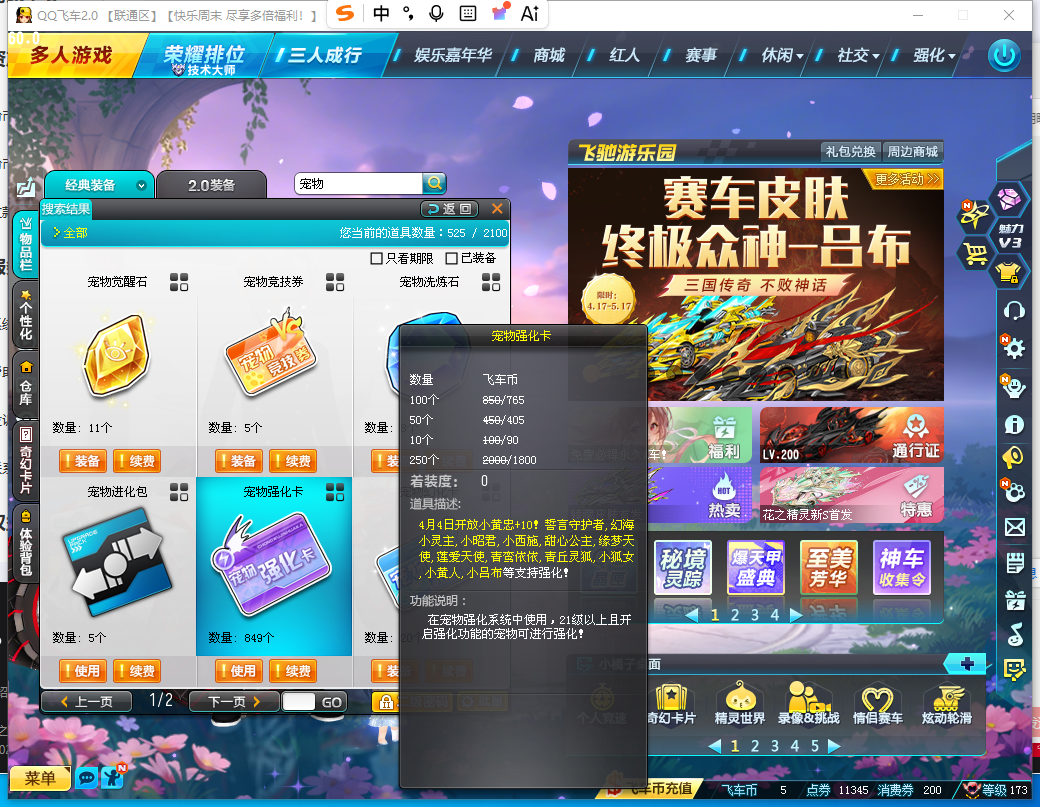The image size is (1040, 807).
Task: Open the 炫动轮滑 icon
Action: tap(946, 704)
